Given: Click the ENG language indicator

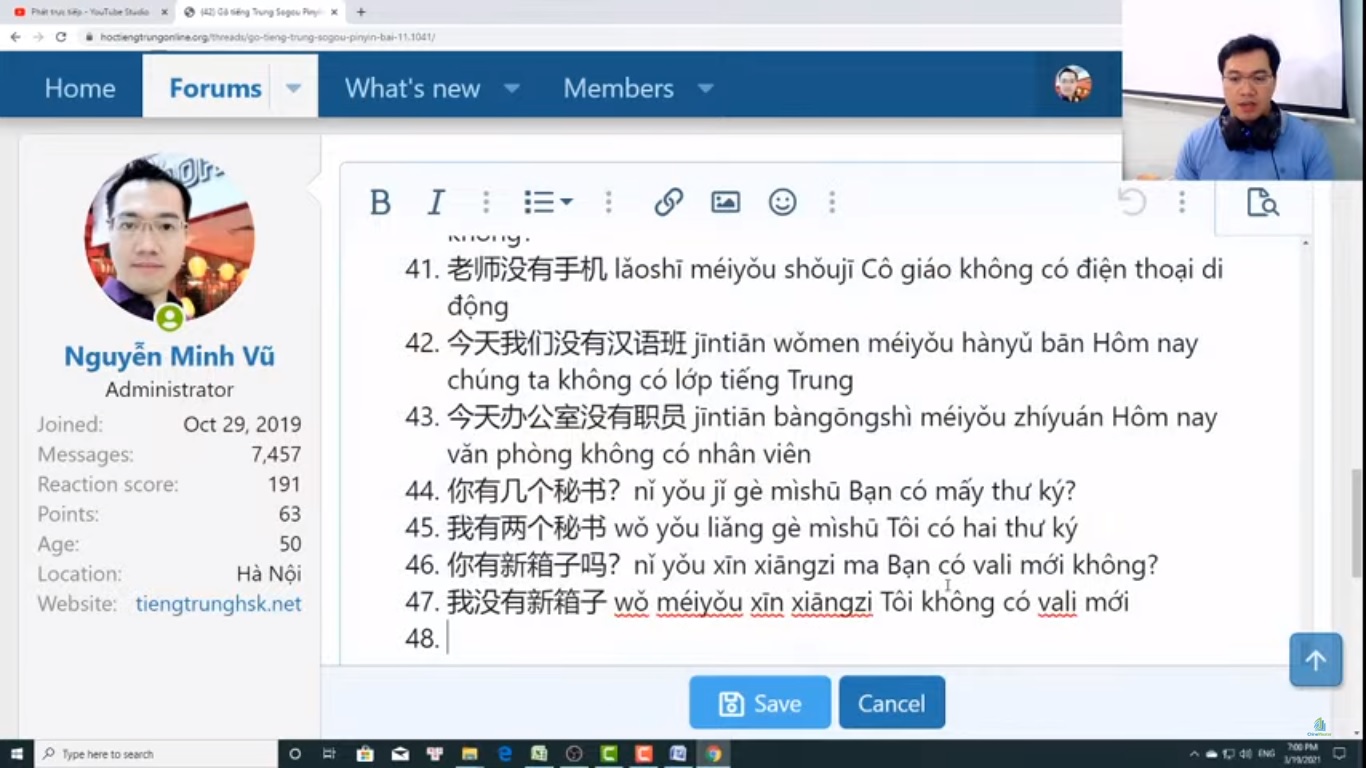Looking at the screenshot, I should click(1266, 754).
